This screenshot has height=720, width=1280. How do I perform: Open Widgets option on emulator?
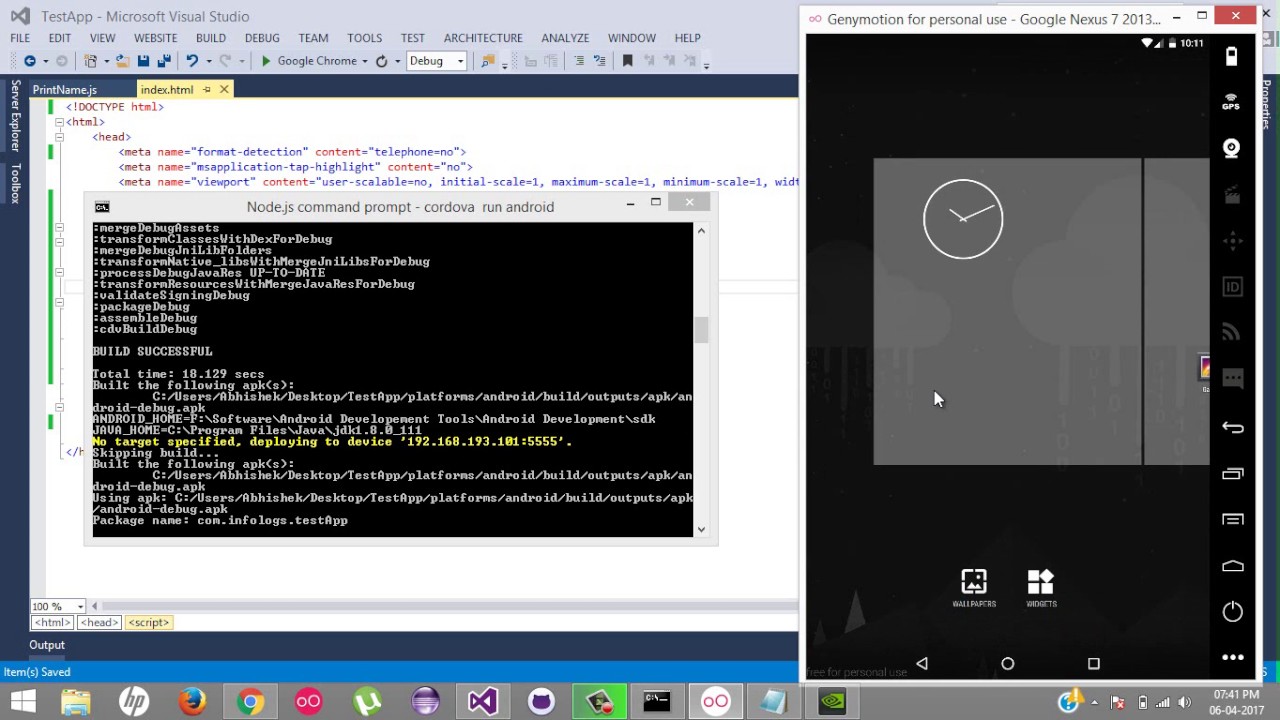click(x=1041, y=588)
